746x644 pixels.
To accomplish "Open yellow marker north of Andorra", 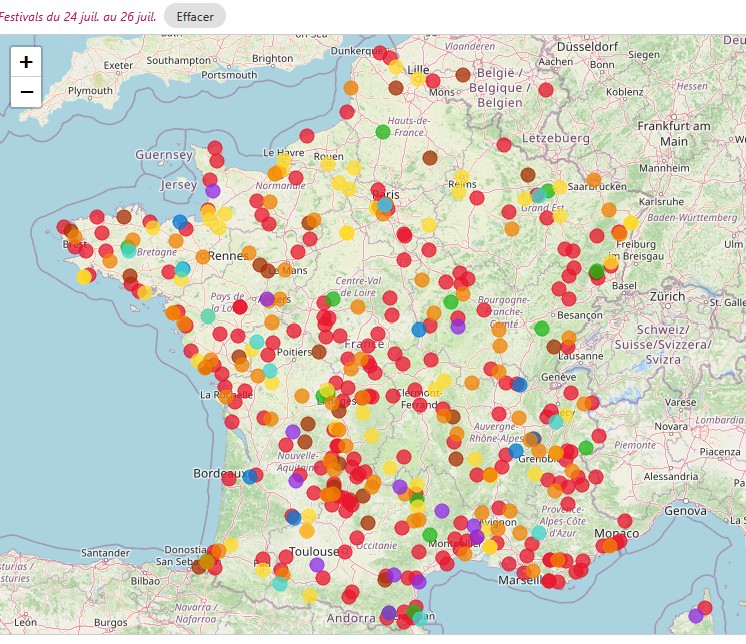I will [x=310, y=595].
